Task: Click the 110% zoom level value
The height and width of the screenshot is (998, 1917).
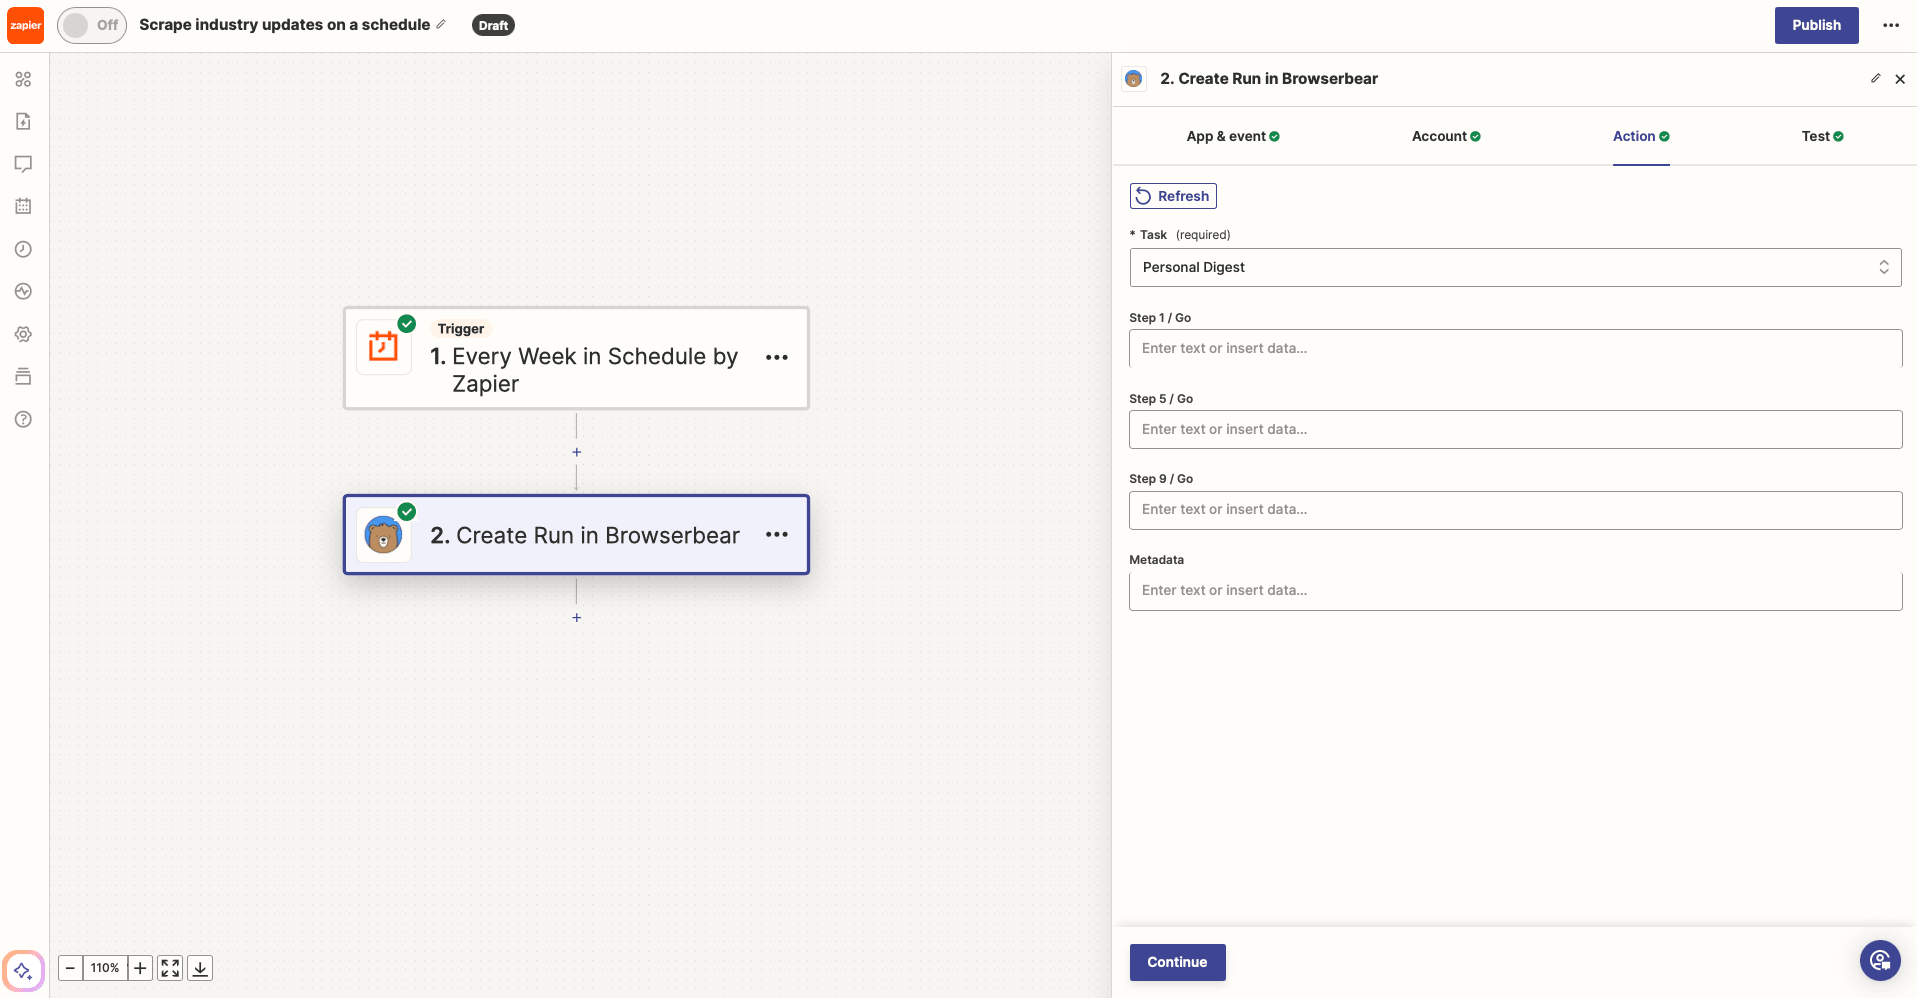Action: [105, 968]
